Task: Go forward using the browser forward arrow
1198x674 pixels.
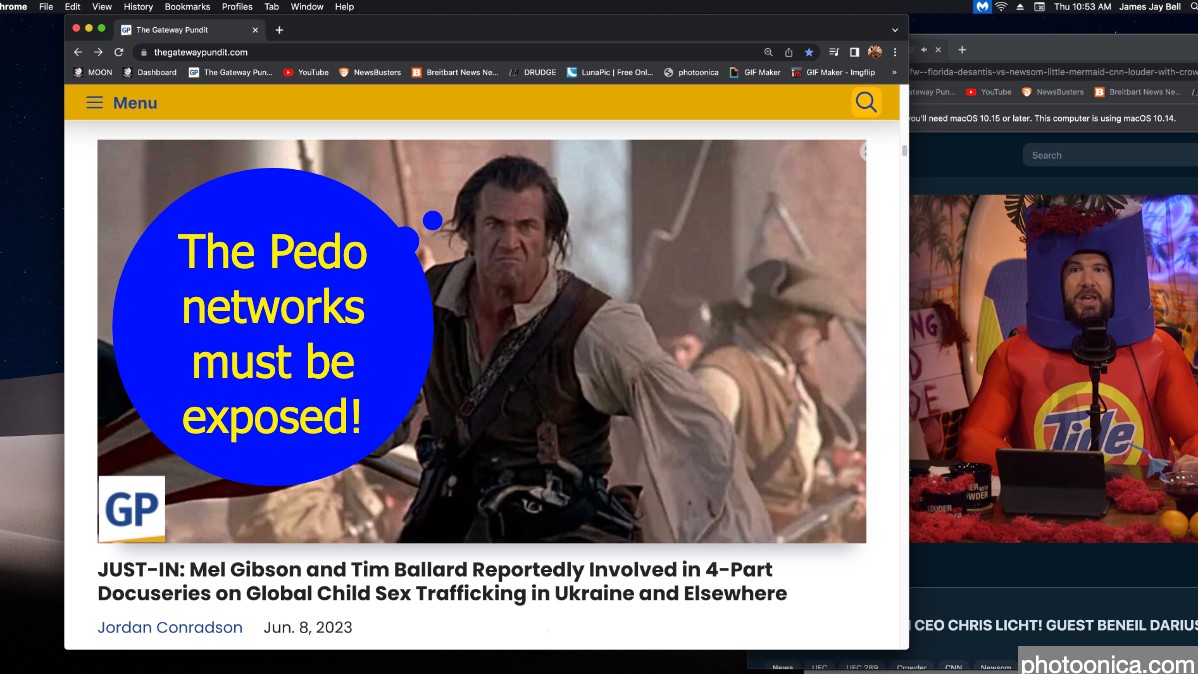Action: tap(99, 52)
